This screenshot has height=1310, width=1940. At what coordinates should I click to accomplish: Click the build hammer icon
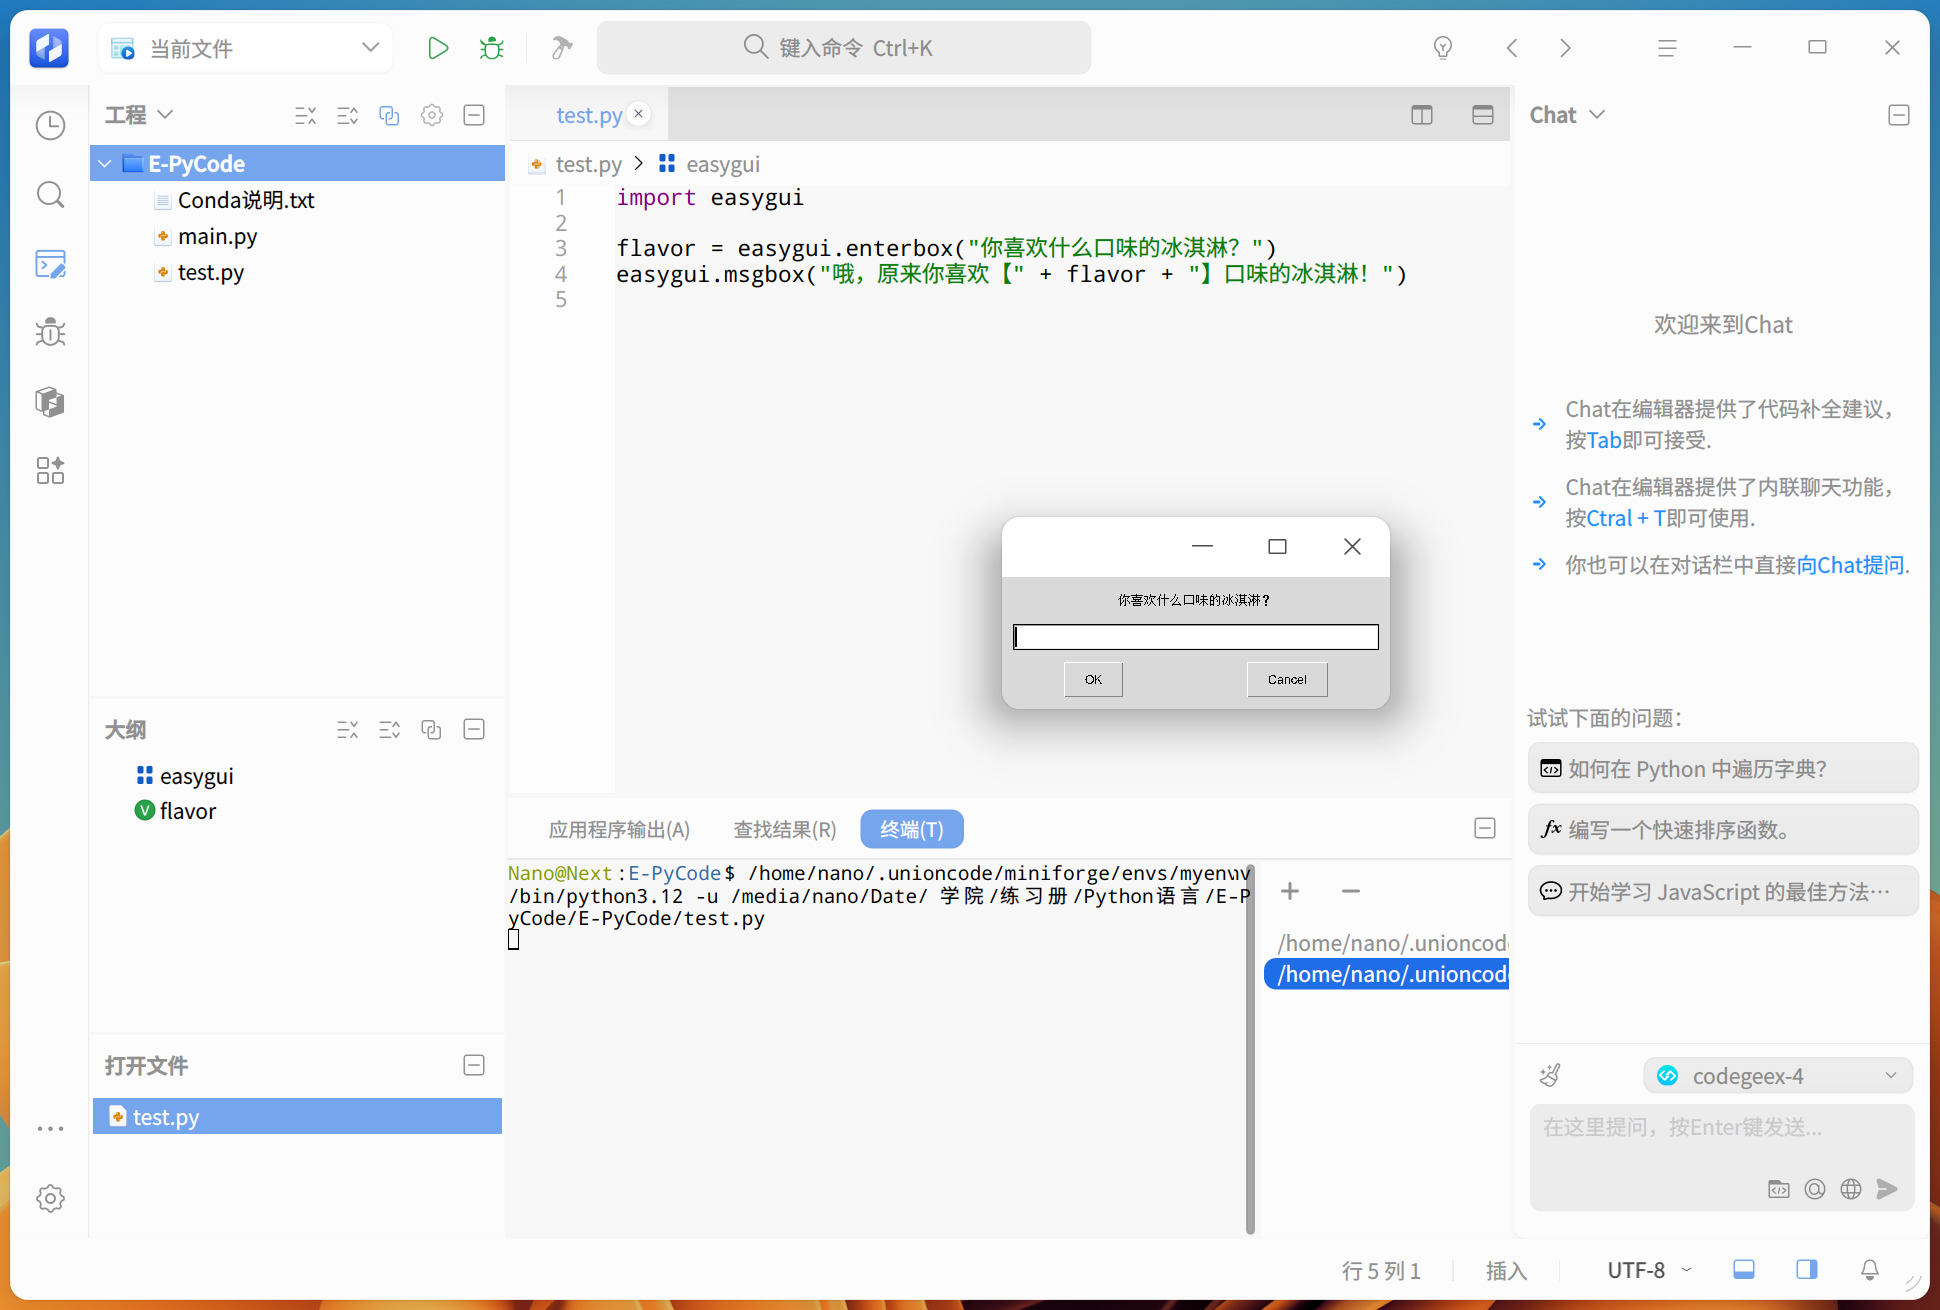click(x=562, y=48)
